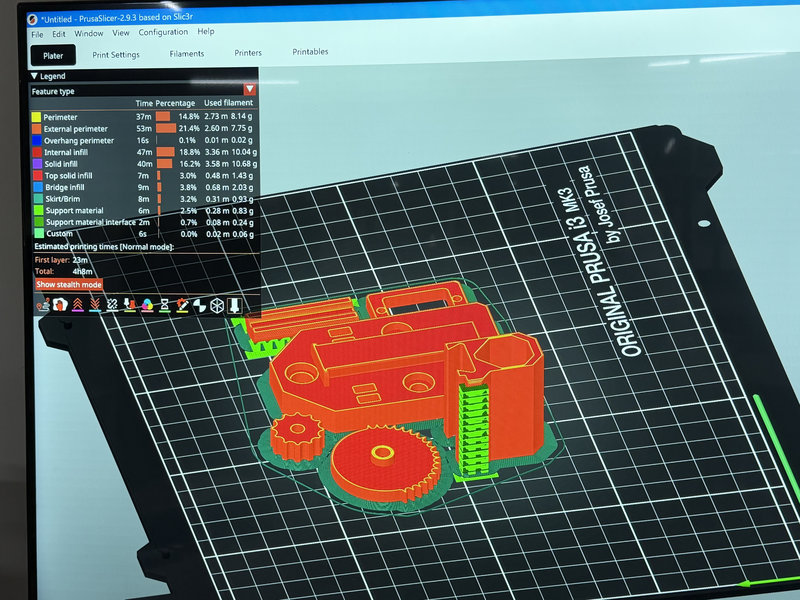This screenshot has width=800, height=600.
Task: Toggle Tool changes icon in legend
Action: coord(130,305)
